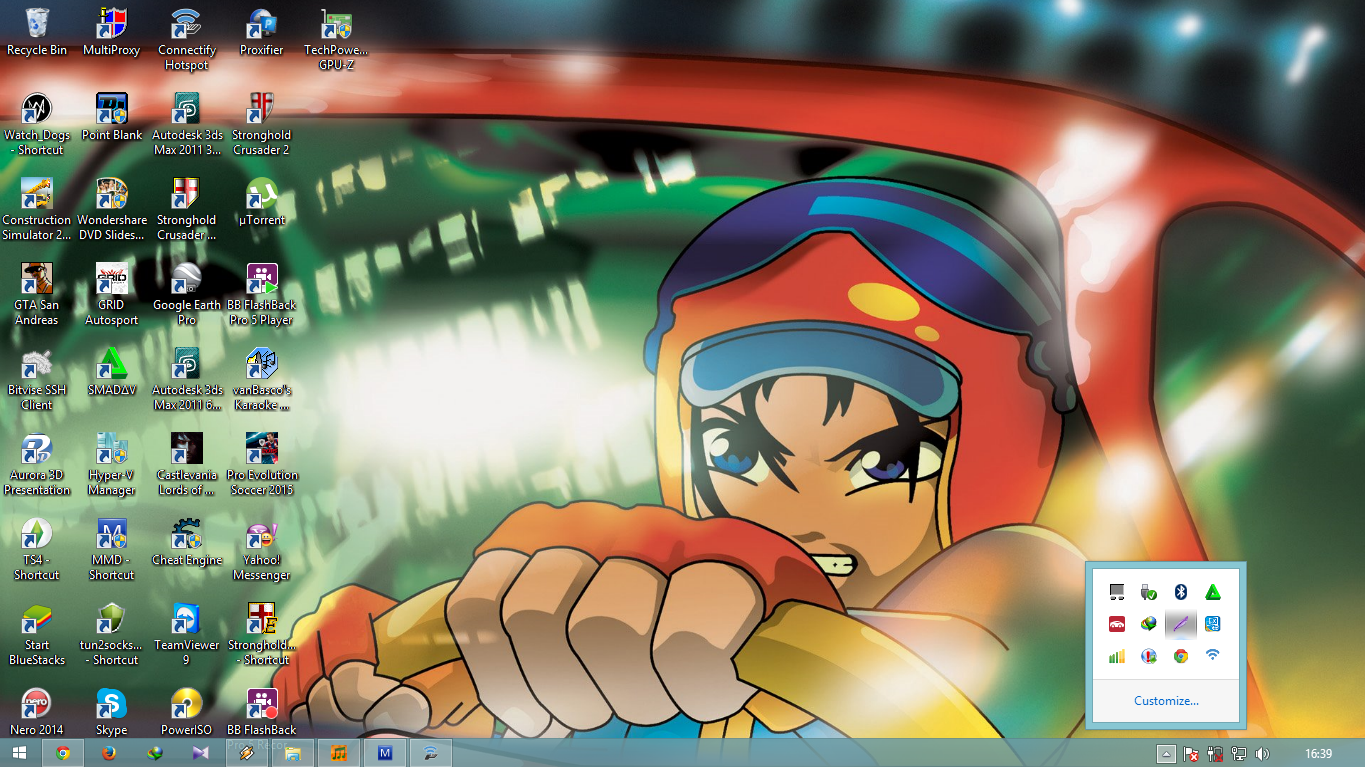Open Chrome from the tray popup

click(1181, 656)
